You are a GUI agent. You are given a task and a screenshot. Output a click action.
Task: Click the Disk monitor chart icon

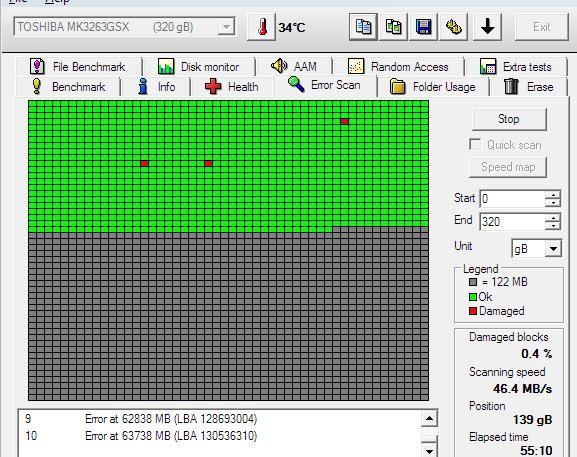pos(166,67)
